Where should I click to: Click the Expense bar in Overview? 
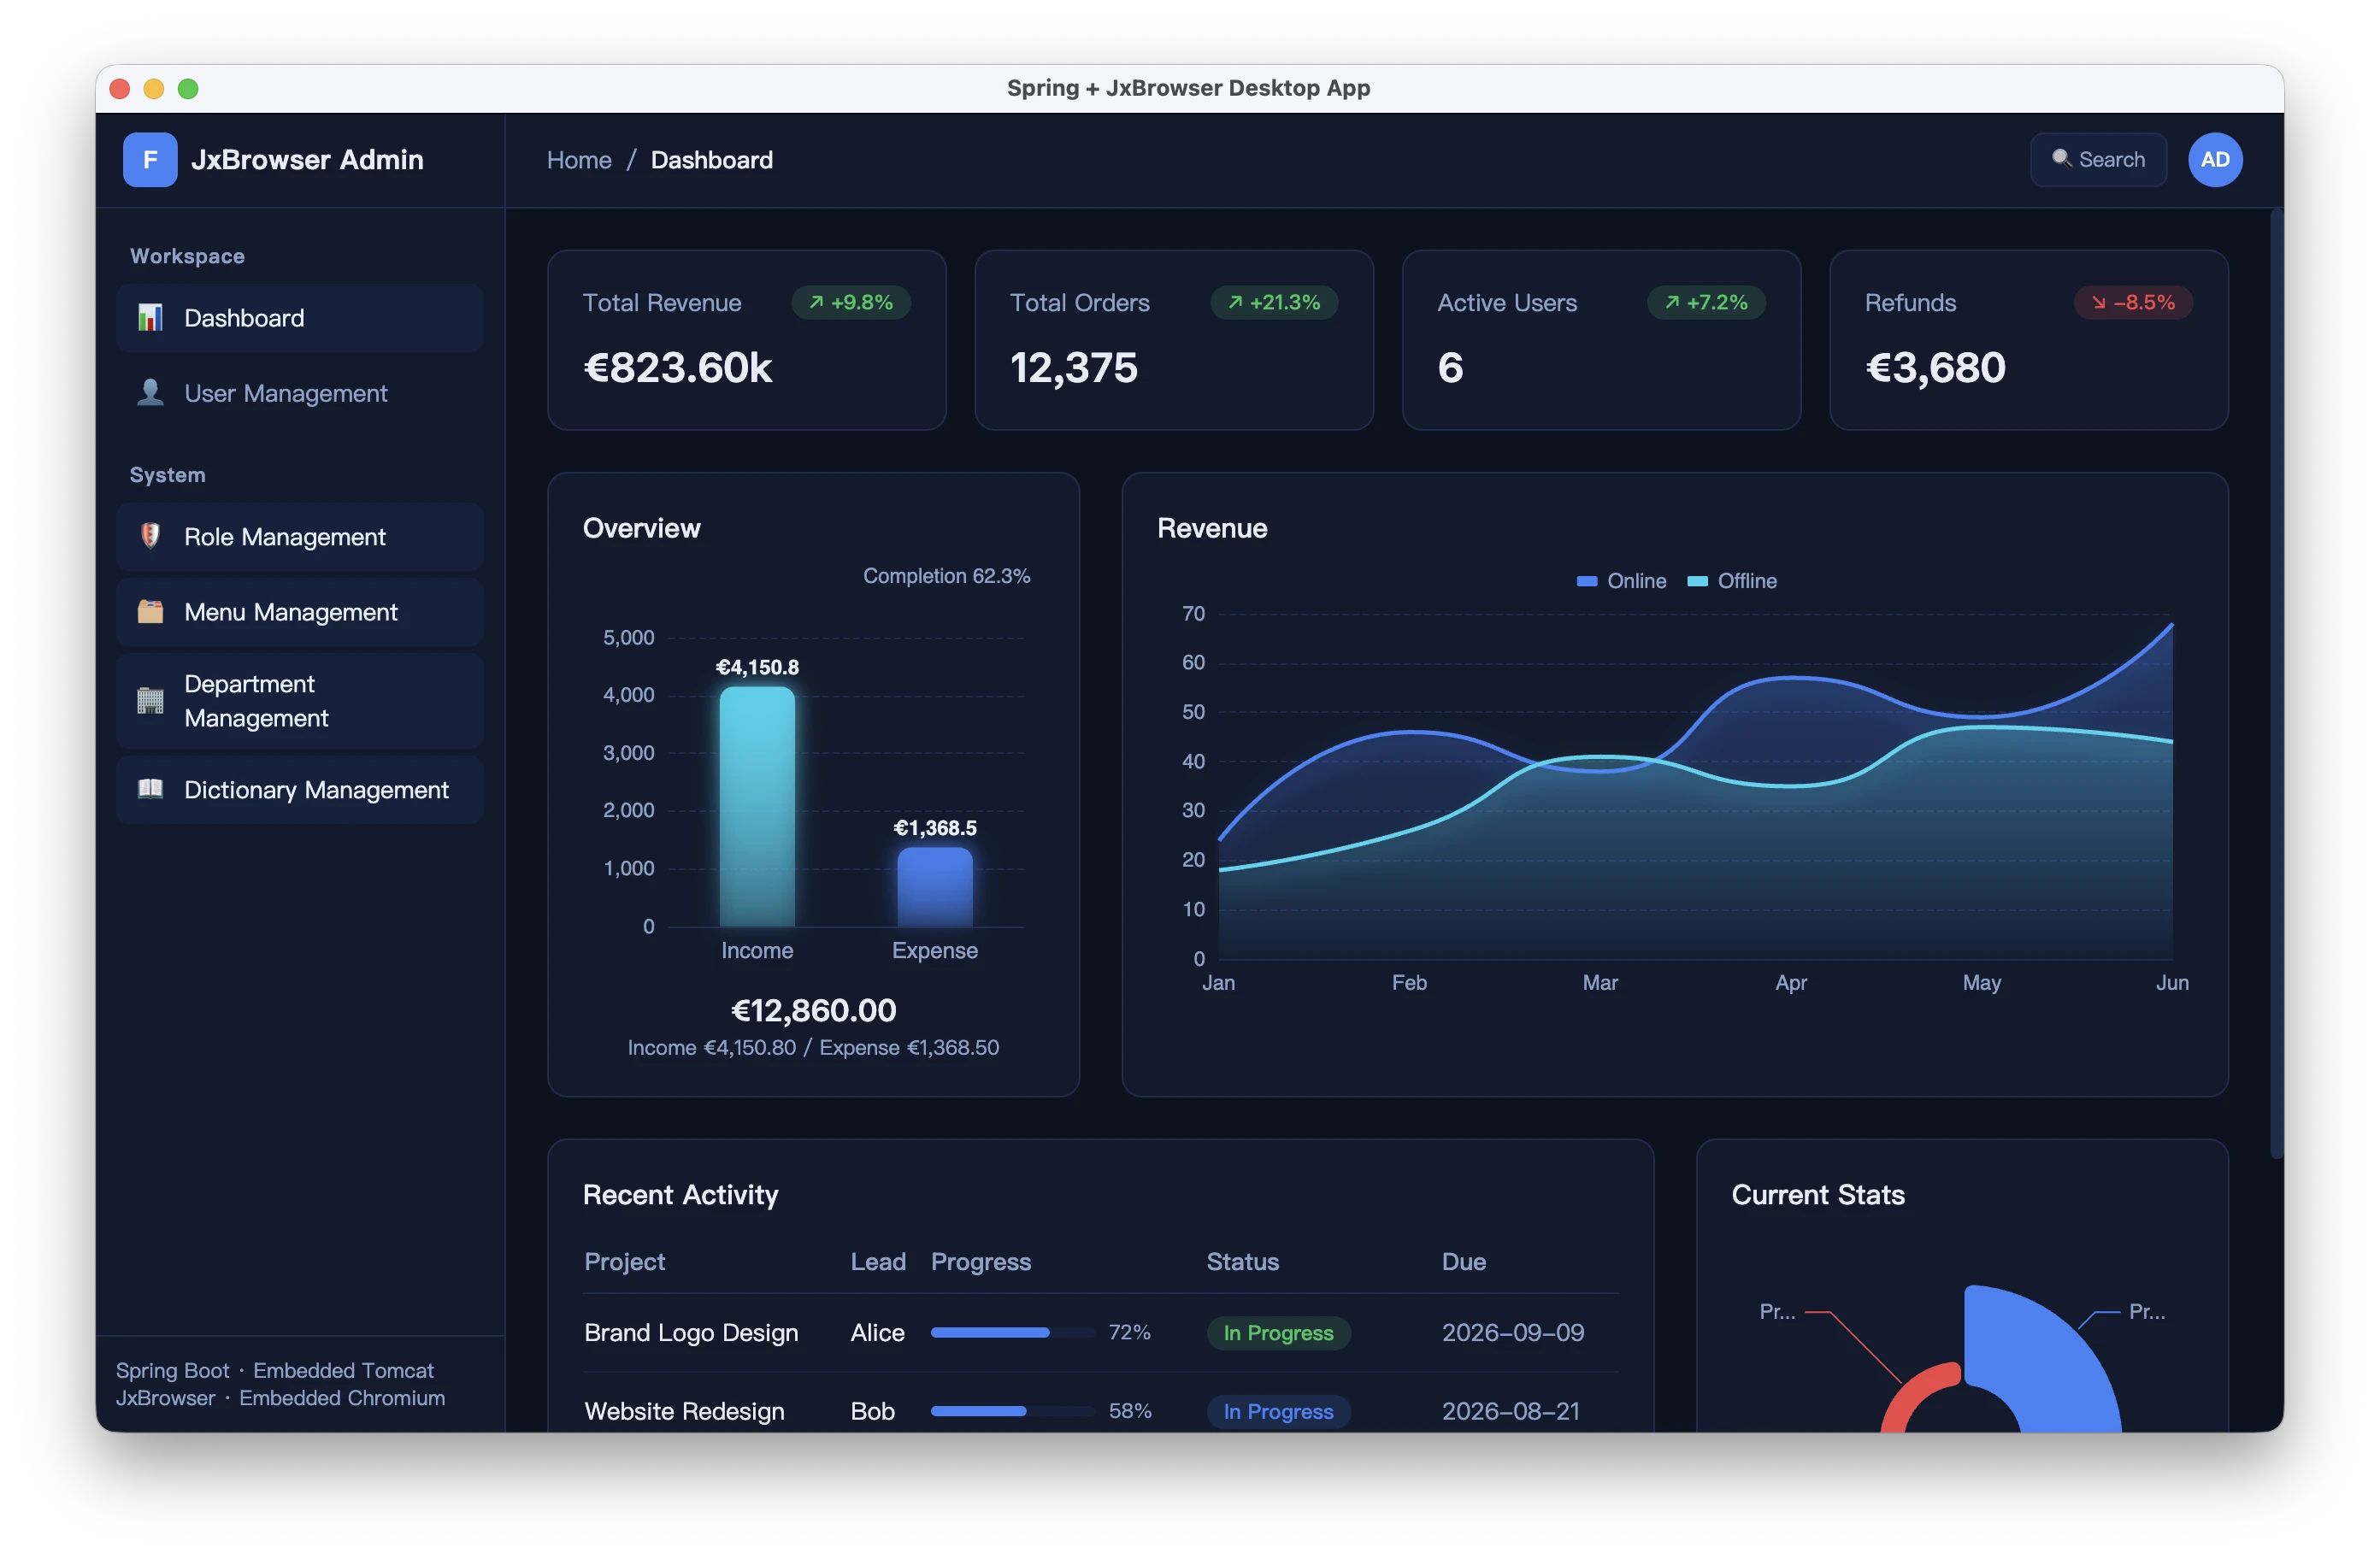[935, 887]
